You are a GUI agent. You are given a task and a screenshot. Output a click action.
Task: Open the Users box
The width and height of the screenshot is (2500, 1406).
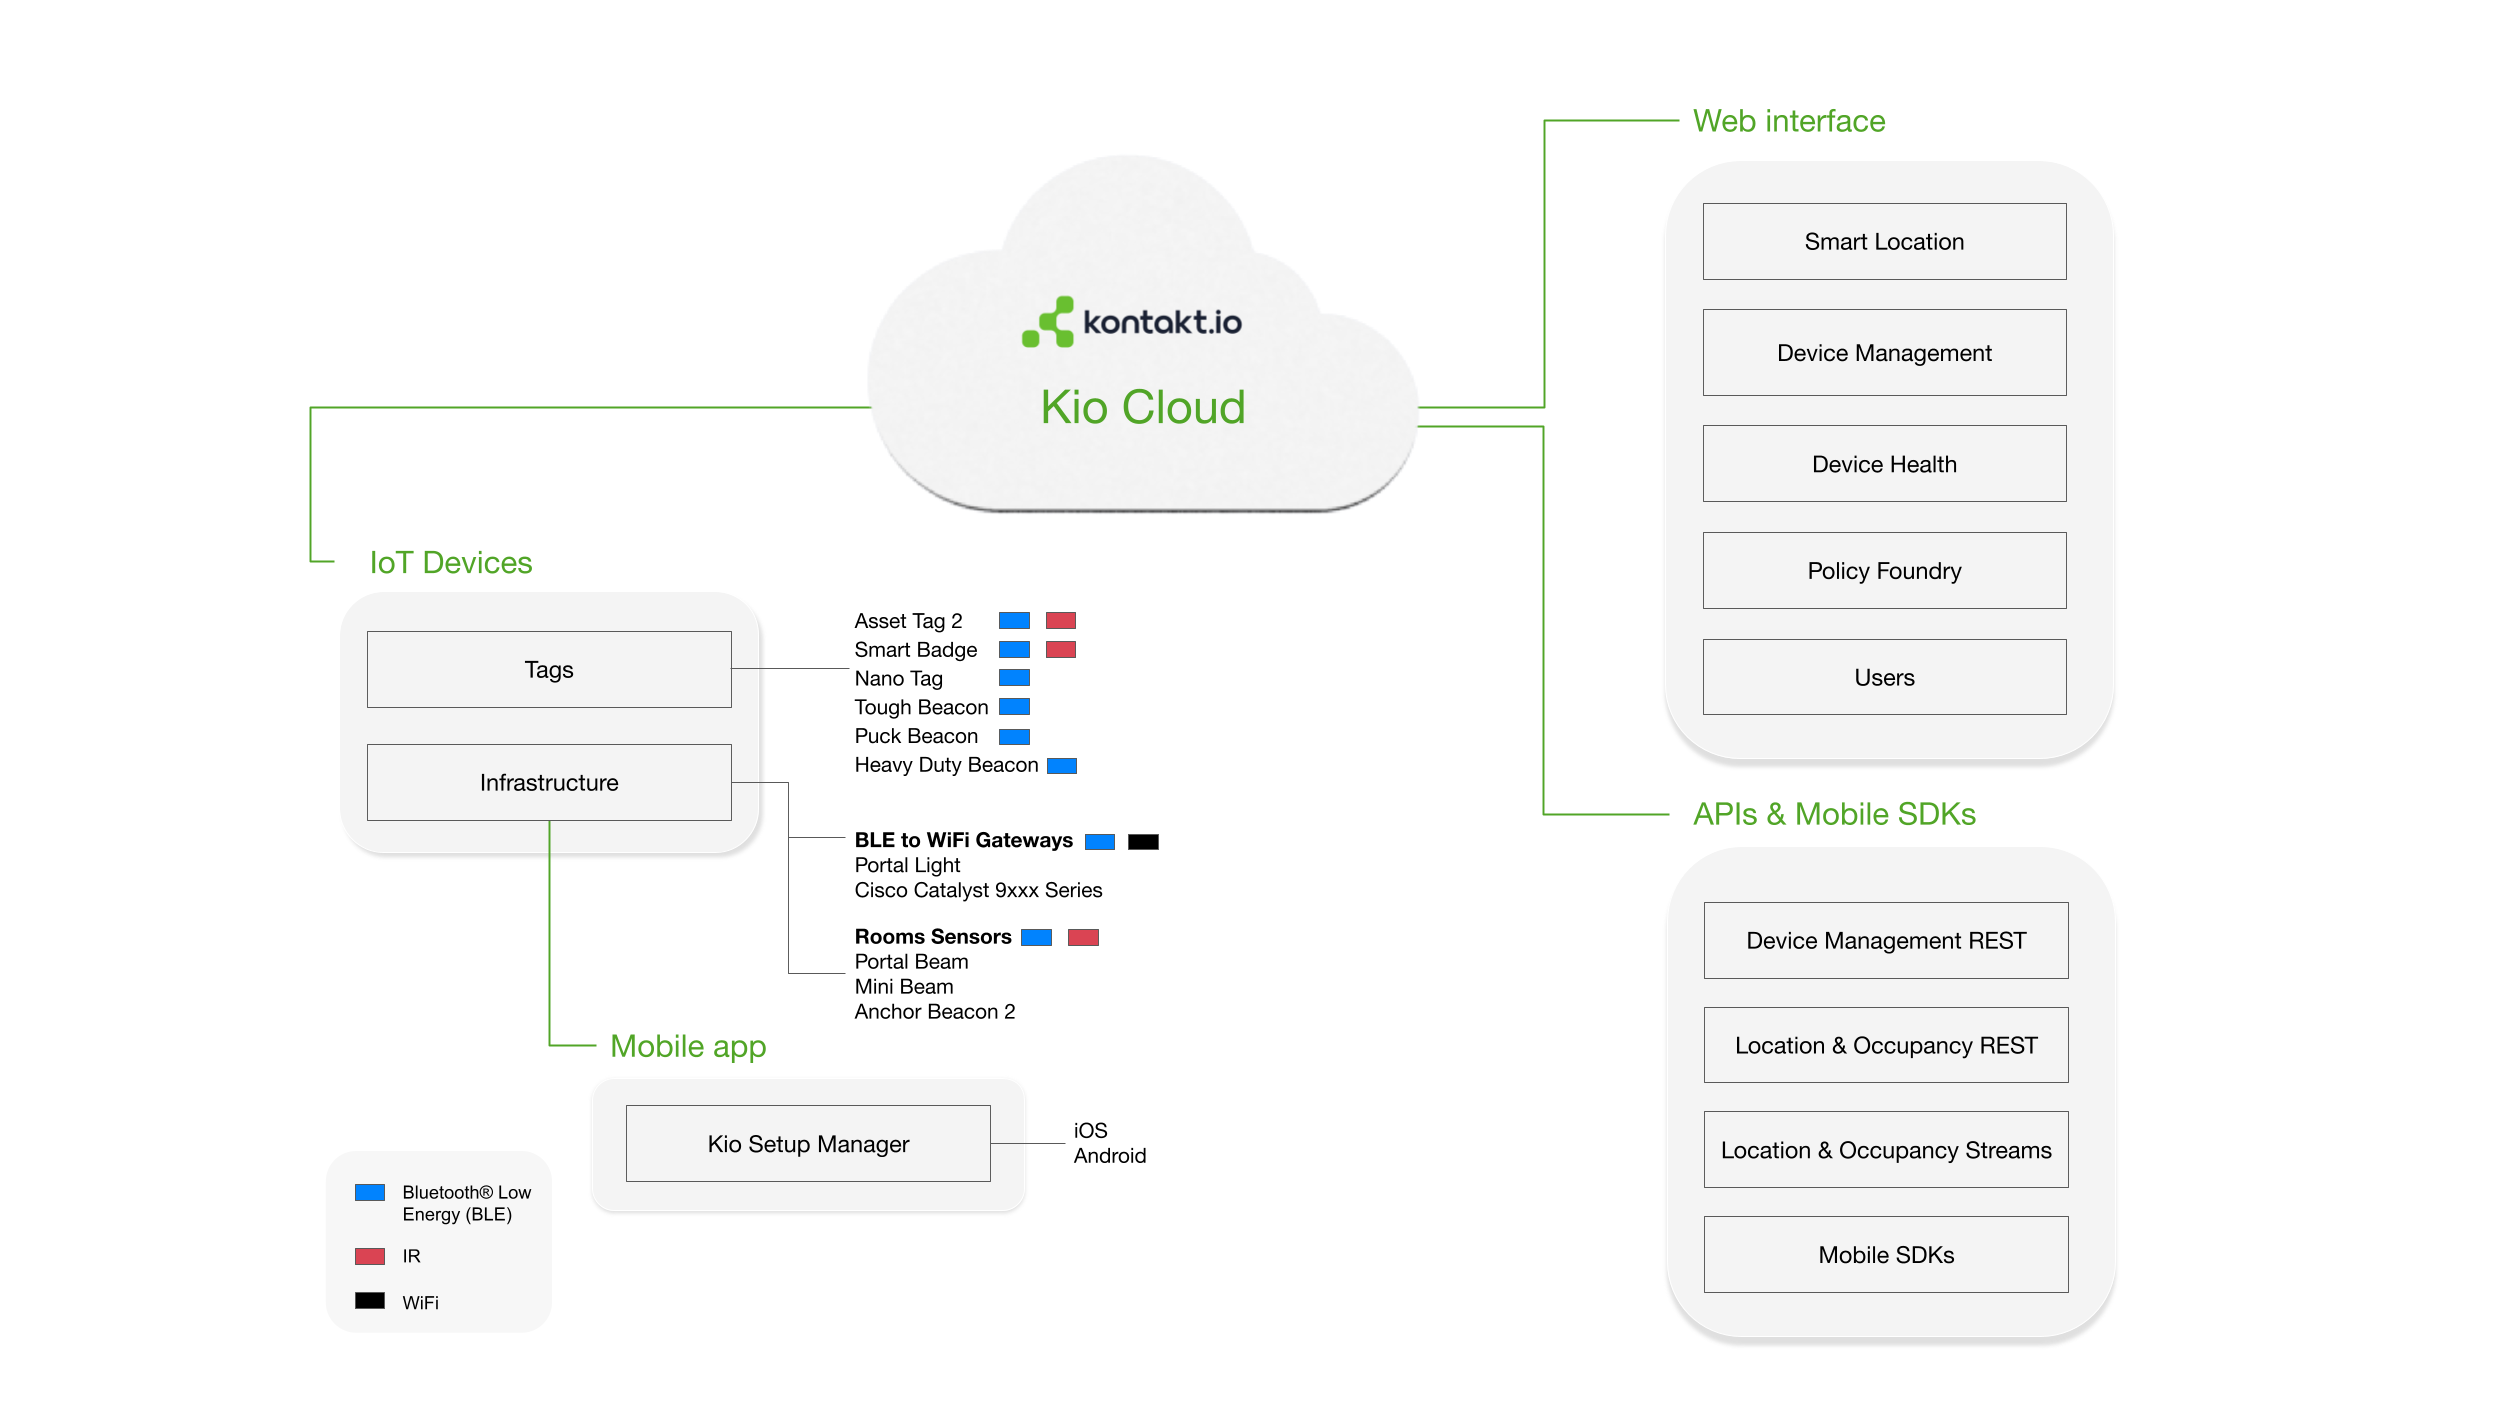coord(1884,678)
